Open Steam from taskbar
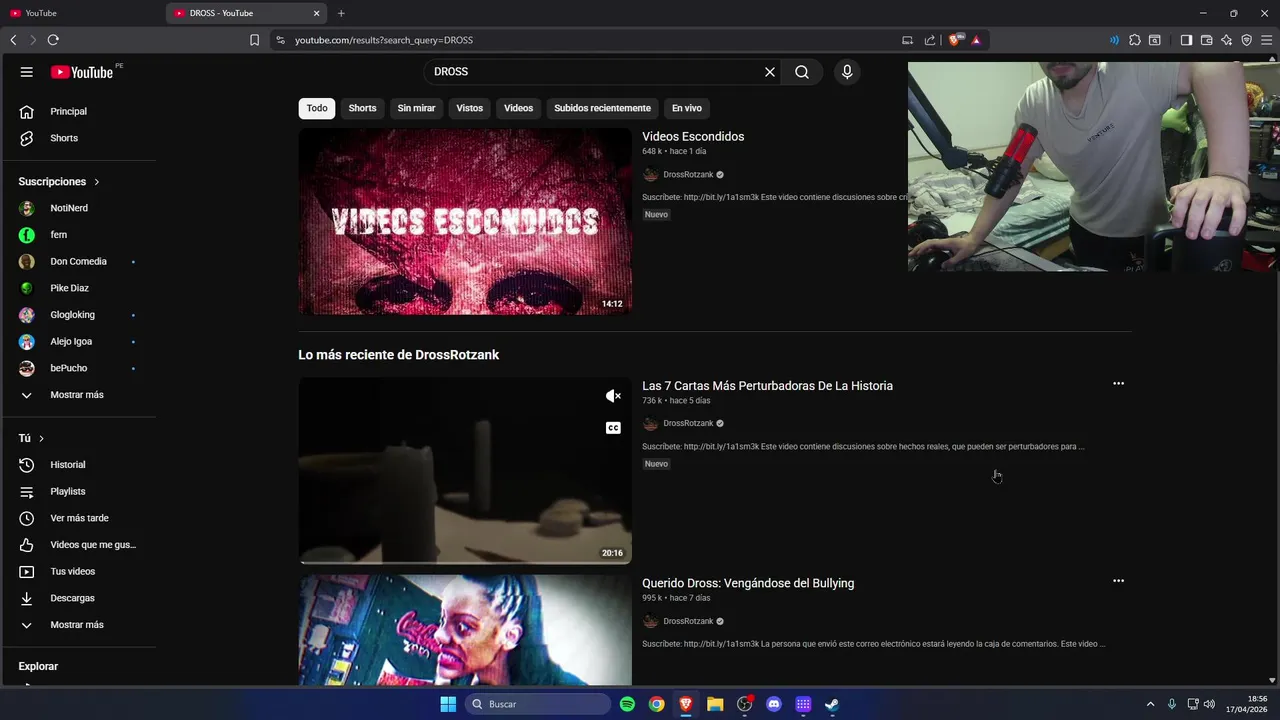This screenshot has width=1280, height=720. tap(831, 704)
